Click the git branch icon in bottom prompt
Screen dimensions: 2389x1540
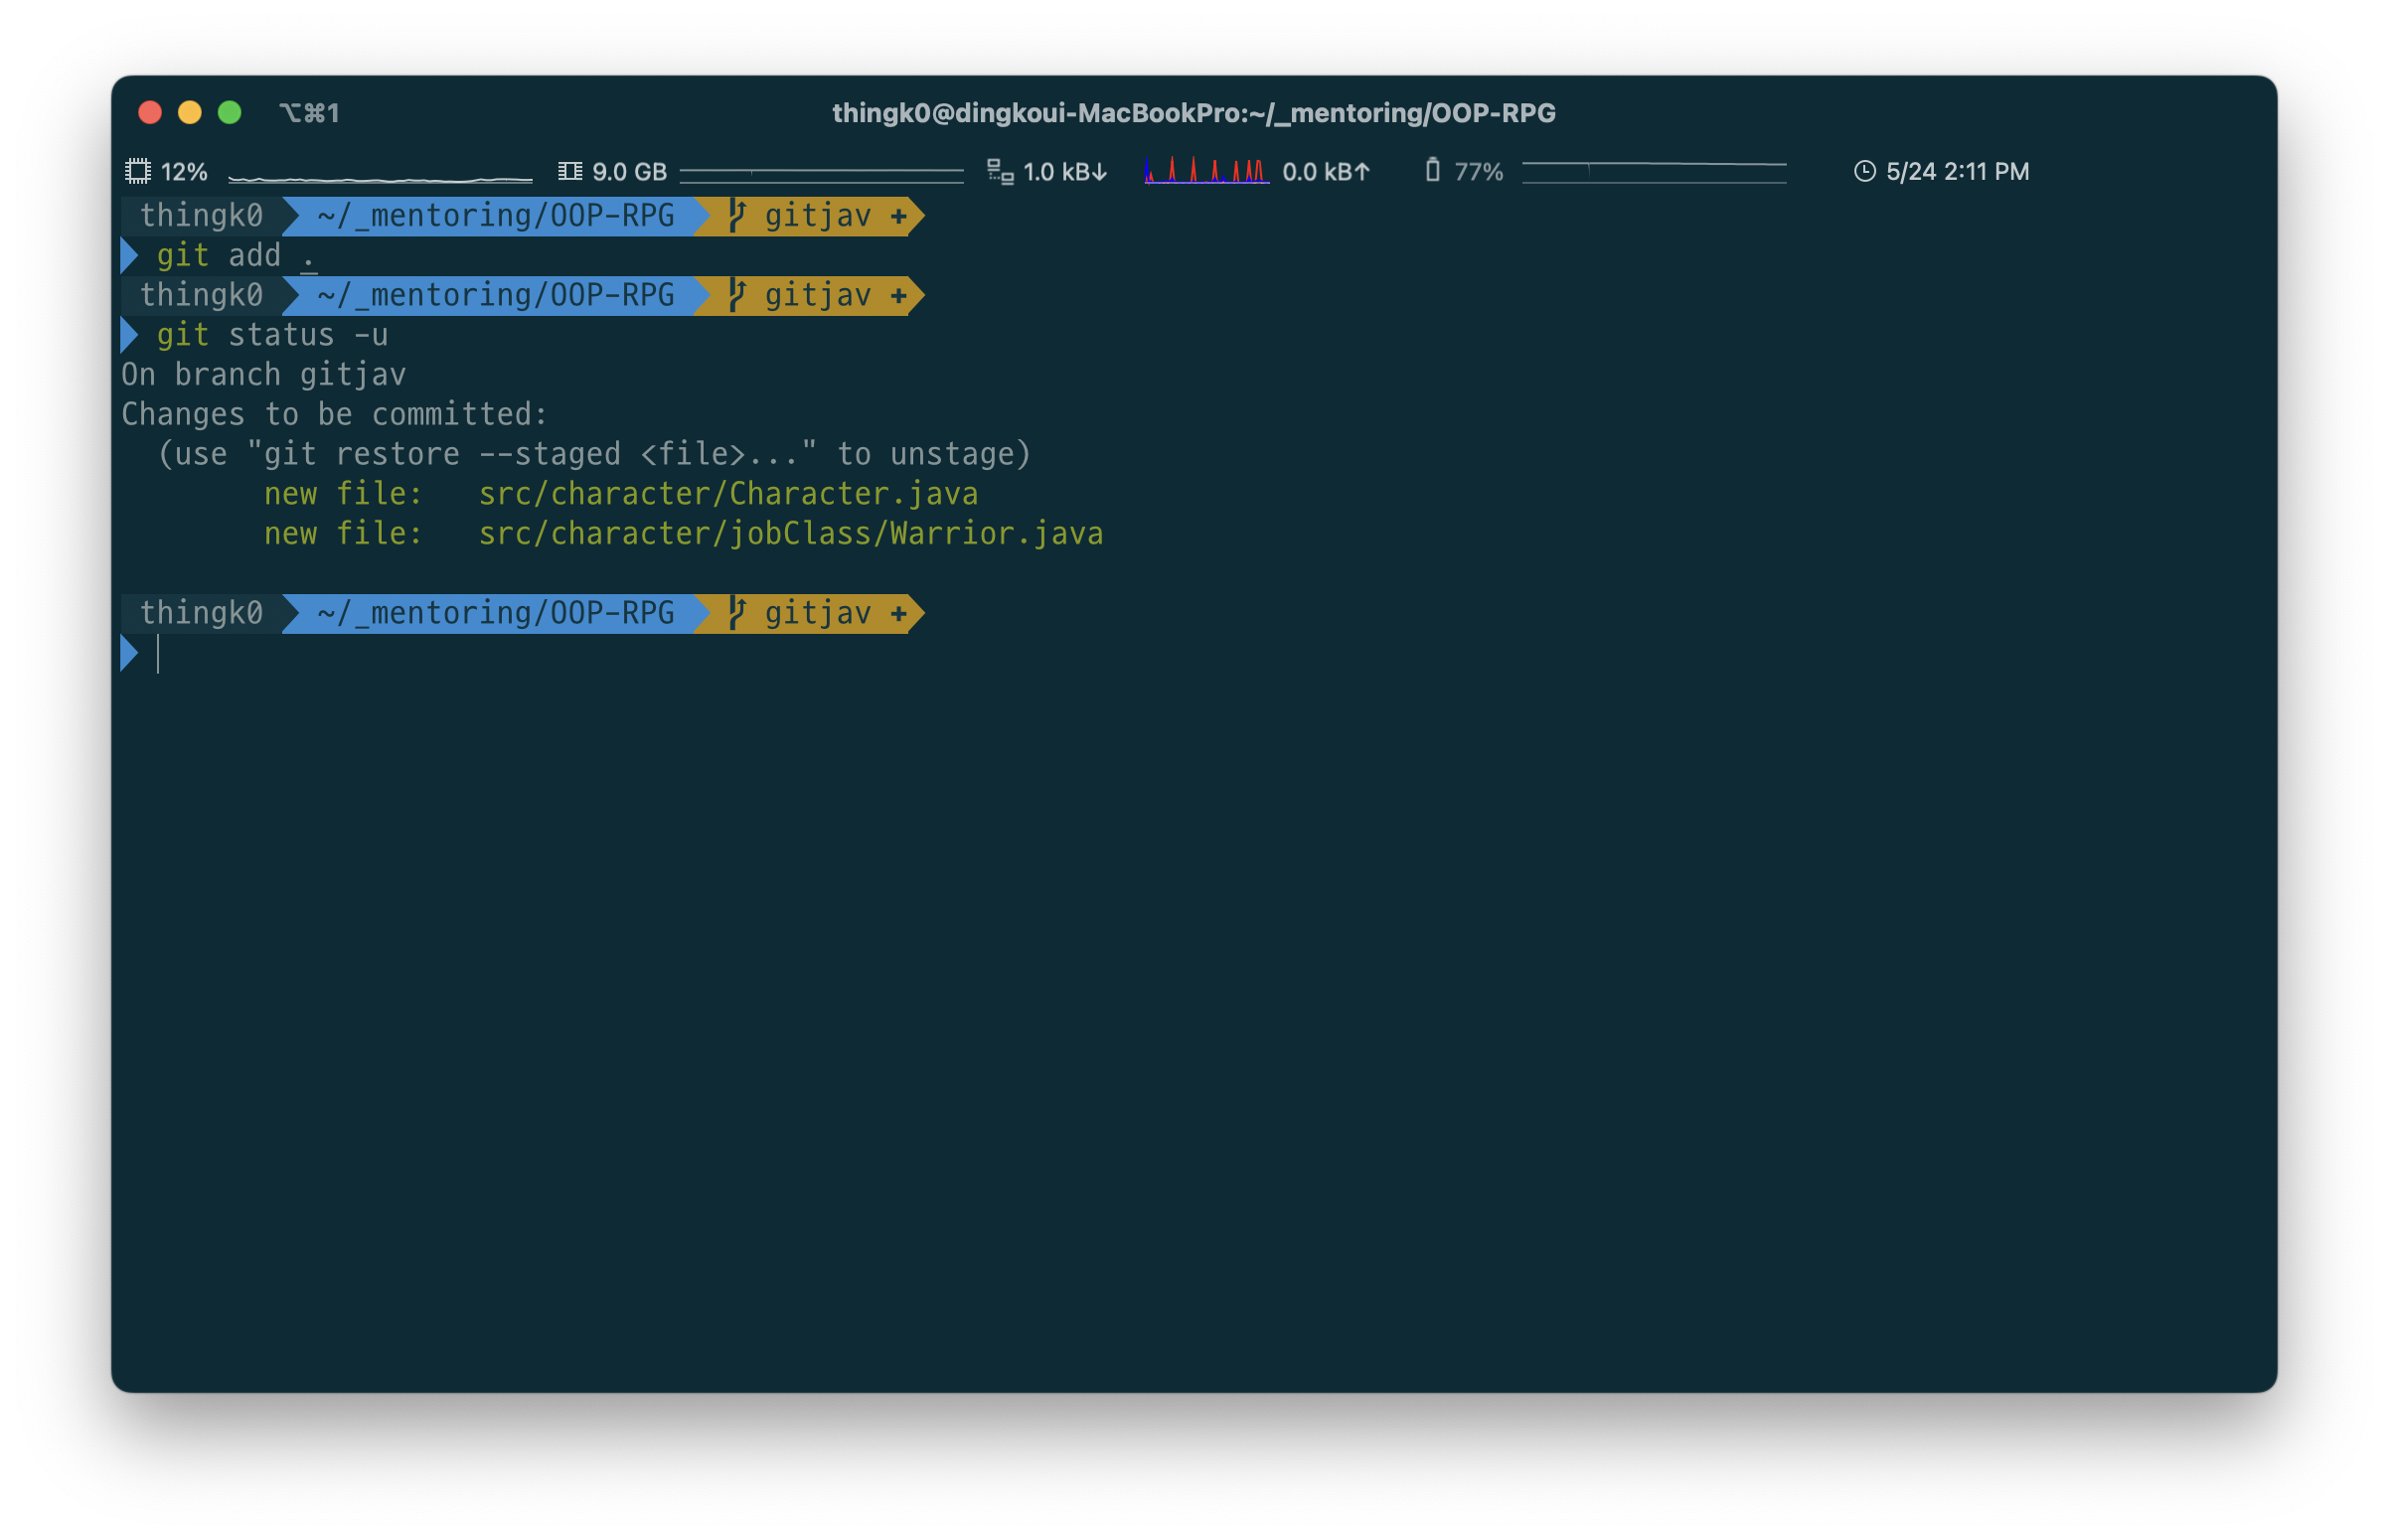(738, 613)
